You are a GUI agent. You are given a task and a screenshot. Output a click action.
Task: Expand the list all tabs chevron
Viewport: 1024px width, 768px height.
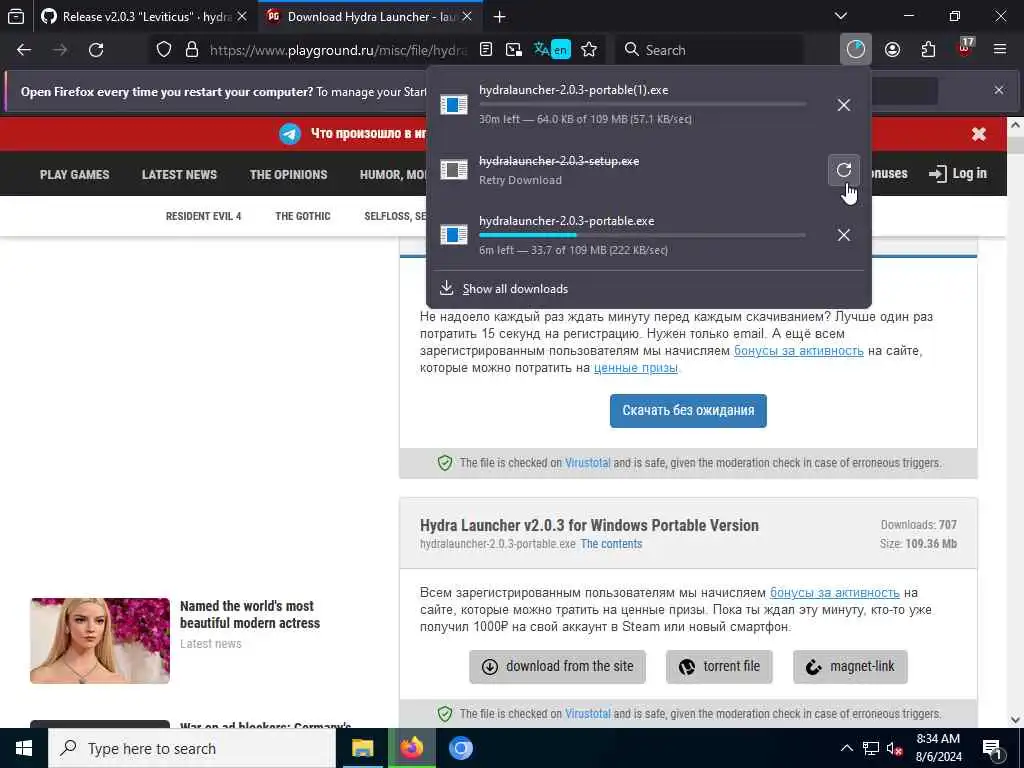pyautogui.click(x=841, y=16)
